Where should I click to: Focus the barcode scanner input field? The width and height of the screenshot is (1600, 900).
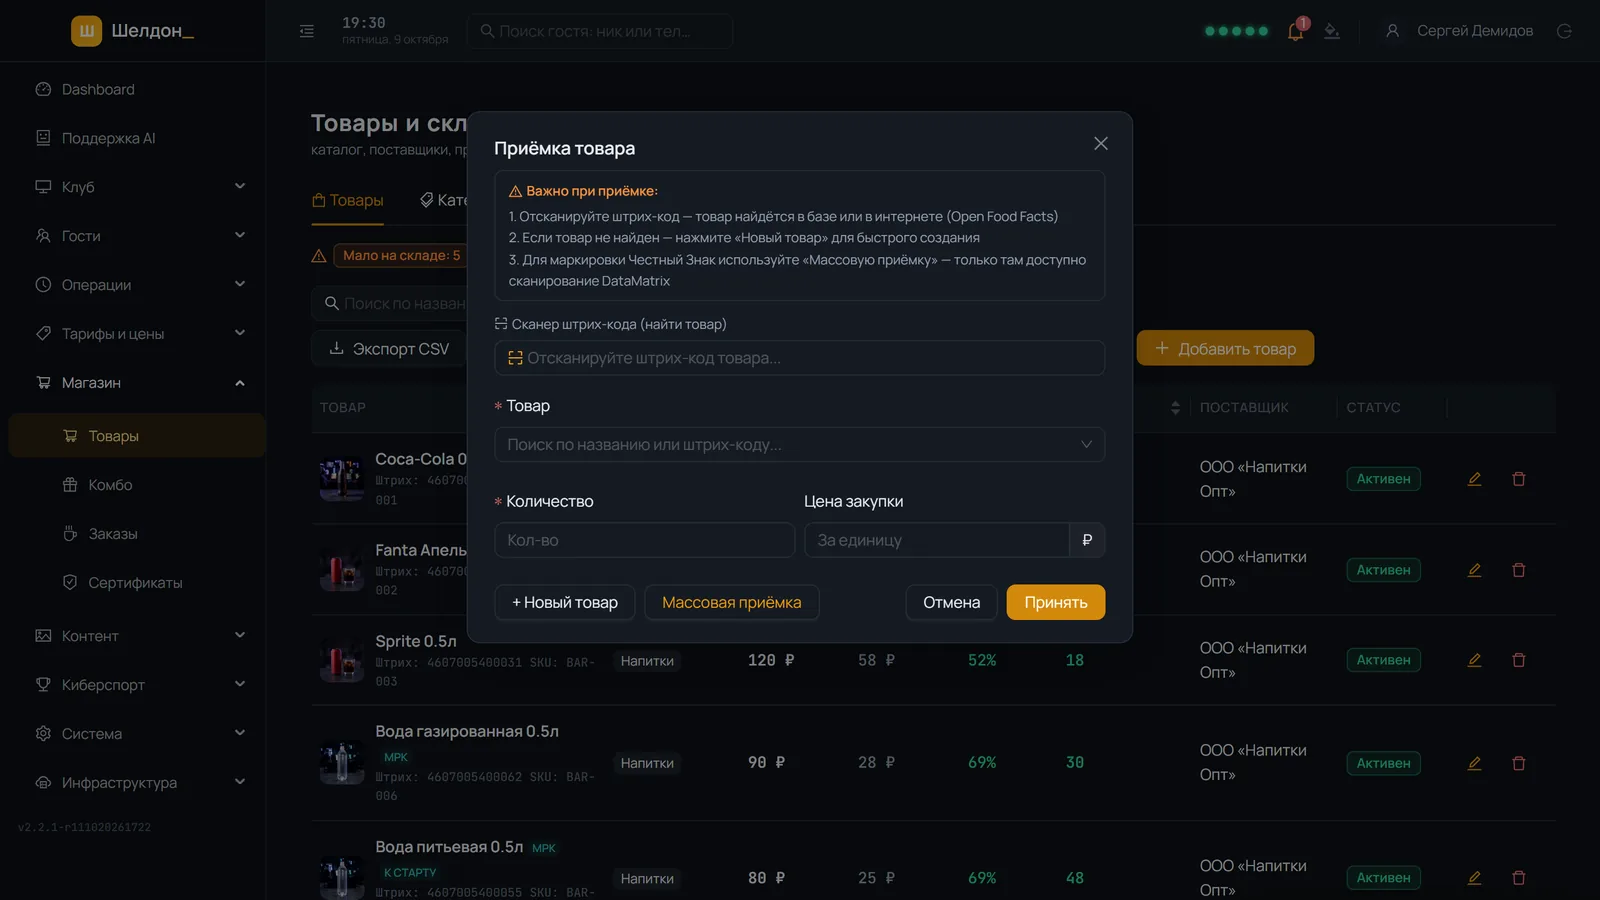tap(799, 358)
